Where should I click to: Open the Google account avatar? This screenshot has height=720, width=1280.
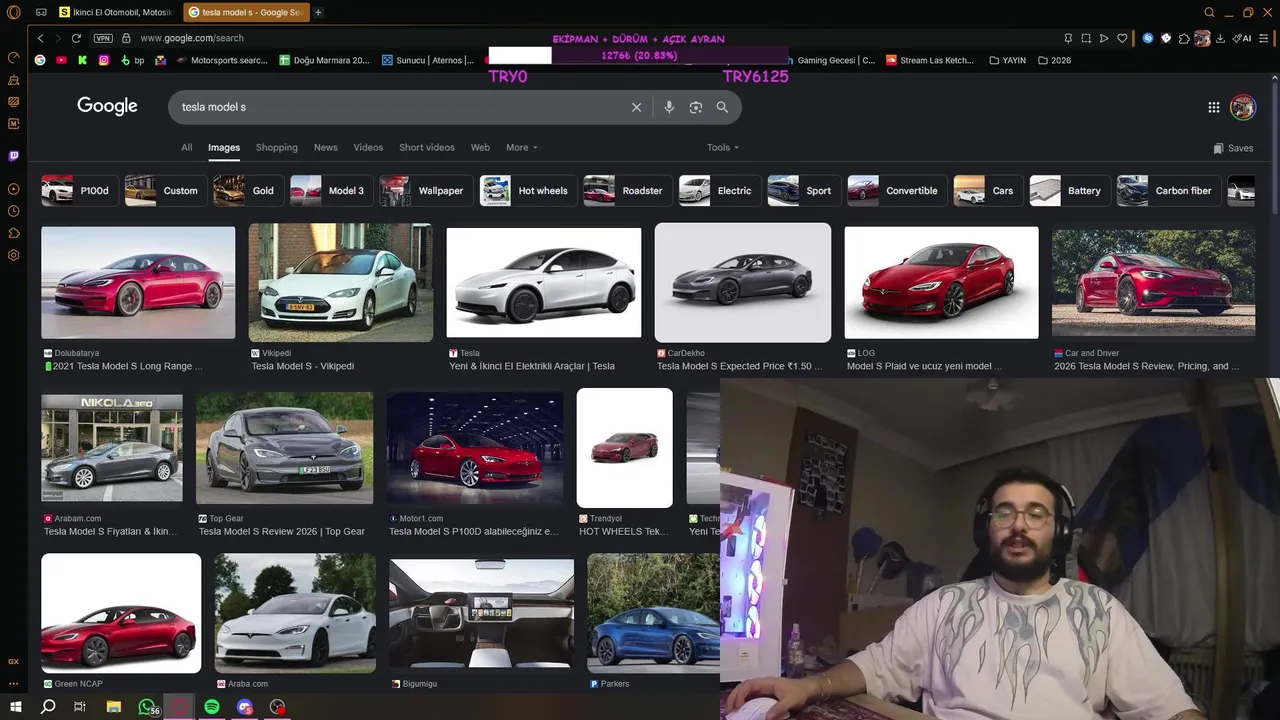point(1243,107)
